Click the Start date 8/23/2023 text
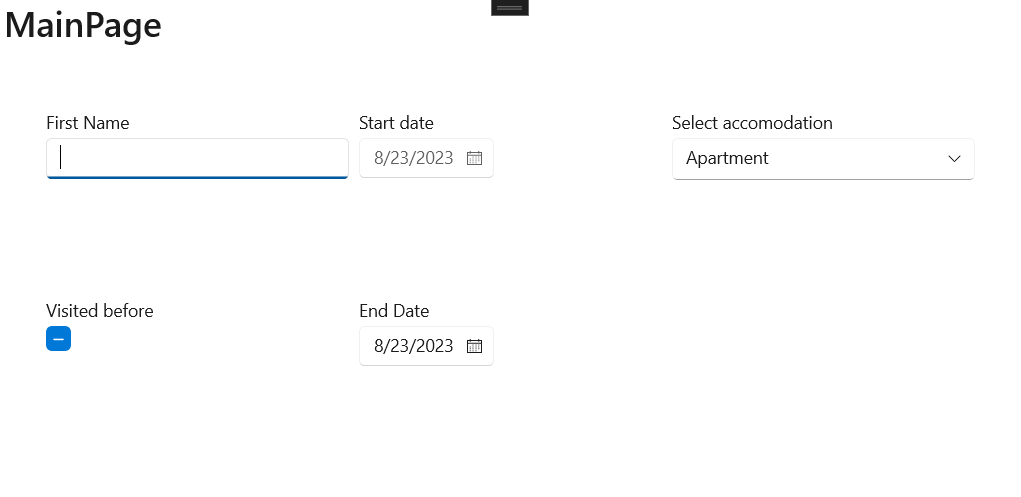The image size is (1021, 497). 413,158
